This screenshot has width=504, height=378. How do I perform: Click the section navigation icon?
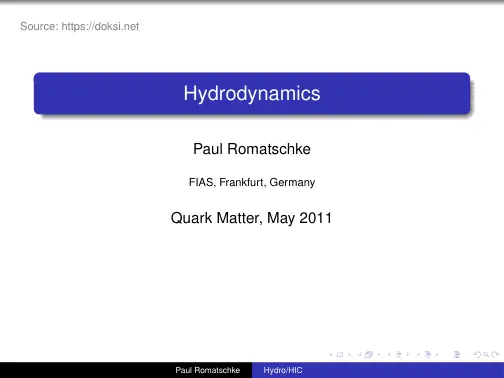(x=428, y=354)
